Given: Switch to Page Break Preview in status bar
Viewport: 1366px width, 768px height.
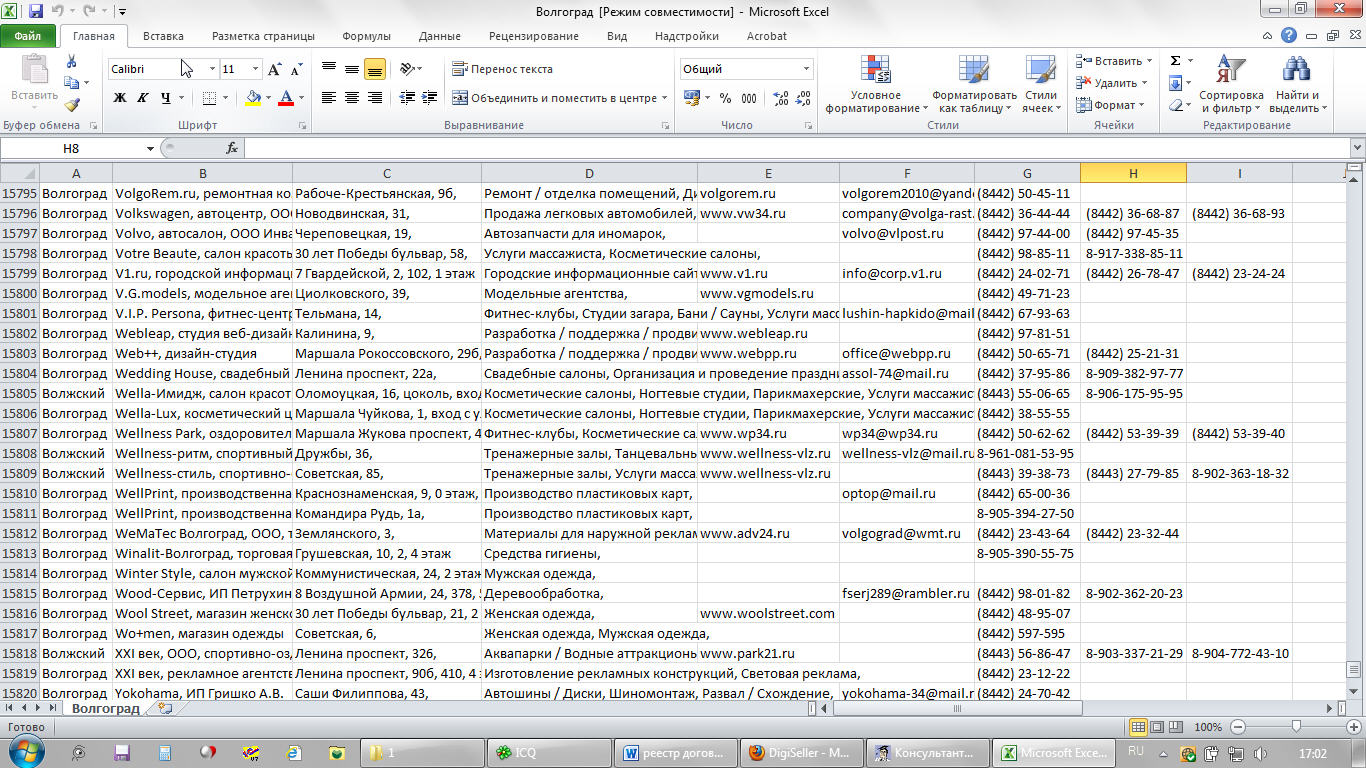Looking at the screenshot, I should point(1177,727).
